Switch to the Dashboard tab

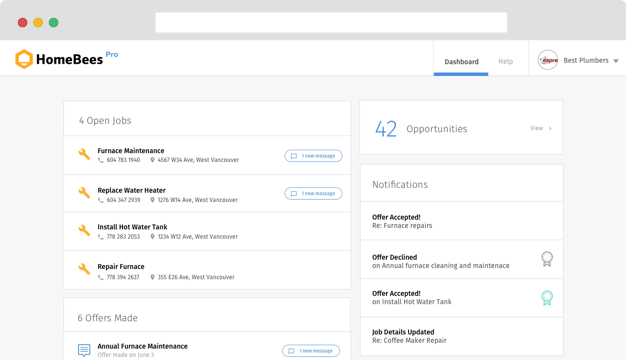[461, 61]
